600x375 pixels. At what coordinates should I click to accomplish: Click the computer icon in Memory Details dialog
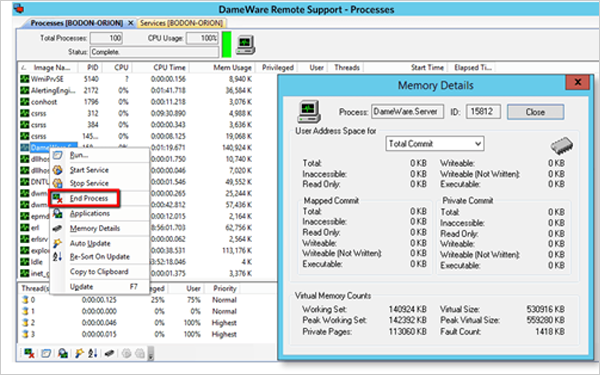point(309,112)
